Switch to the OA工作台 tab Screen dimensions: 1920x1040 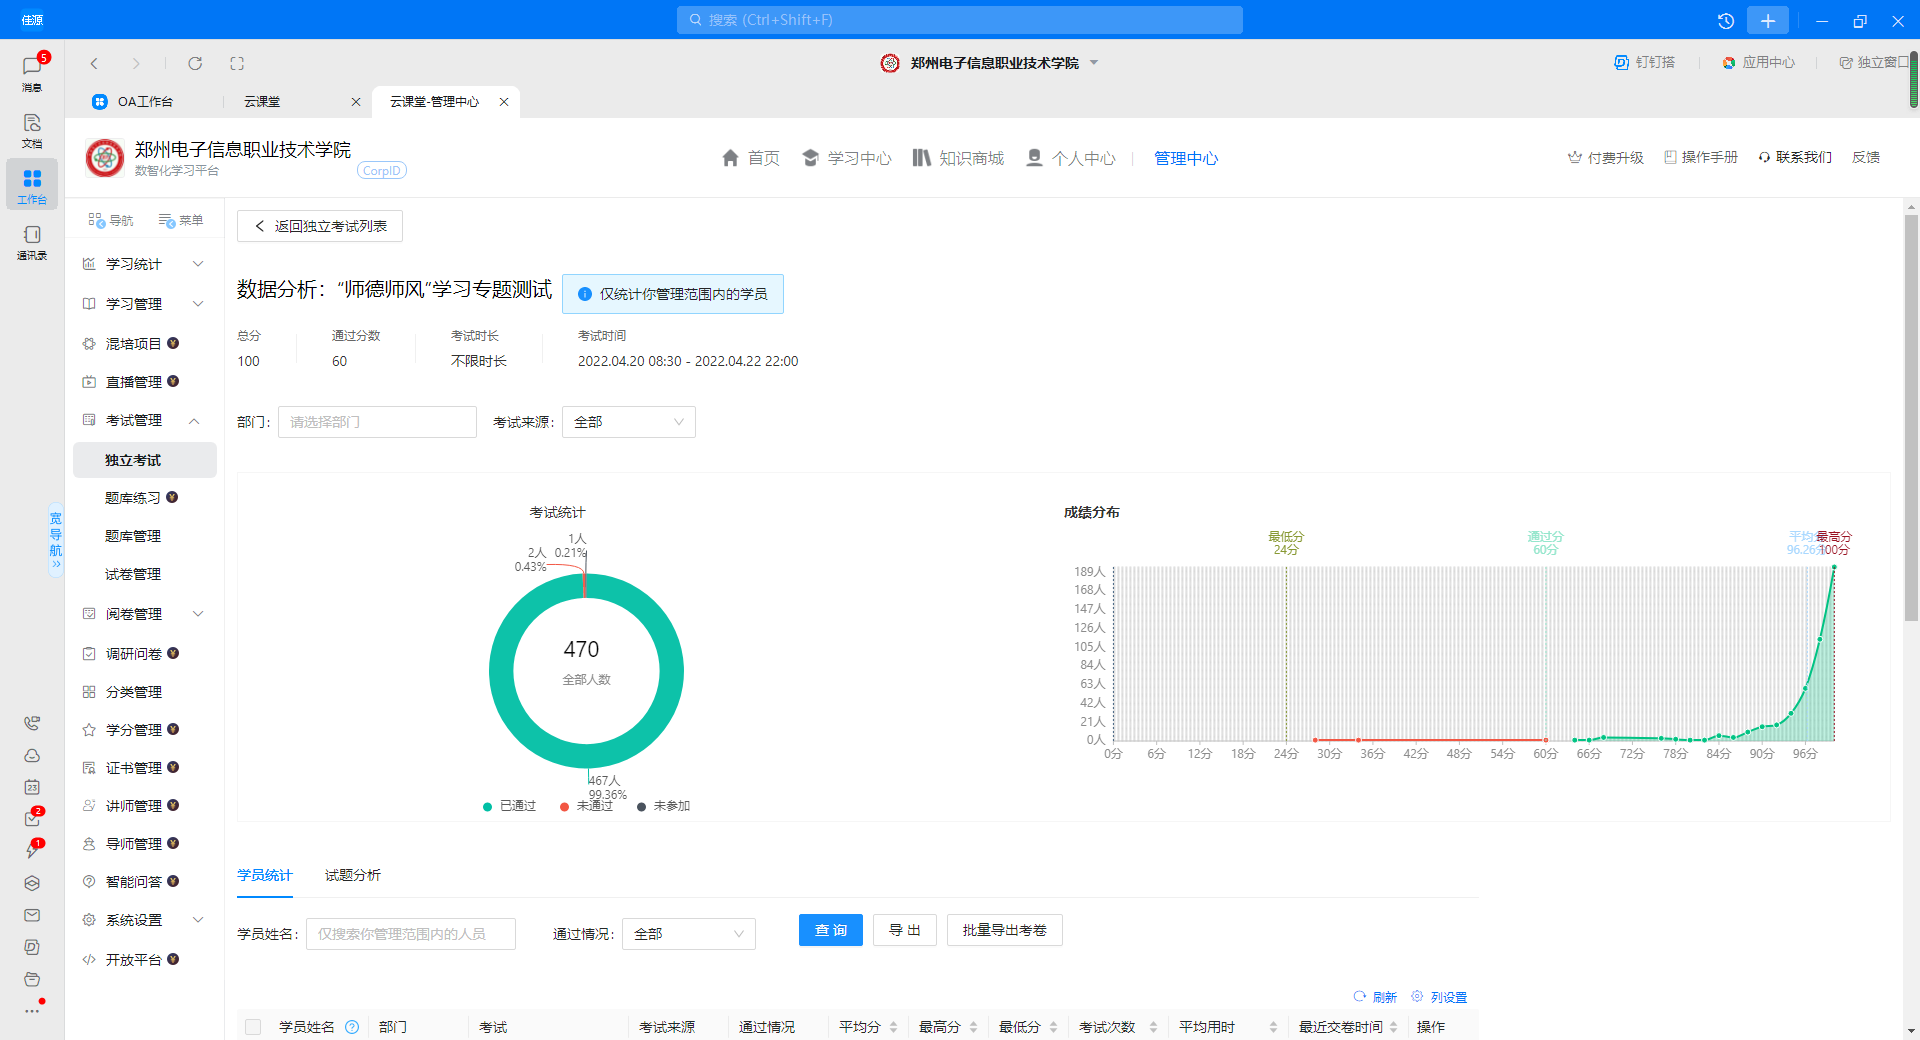click(145, 102)
